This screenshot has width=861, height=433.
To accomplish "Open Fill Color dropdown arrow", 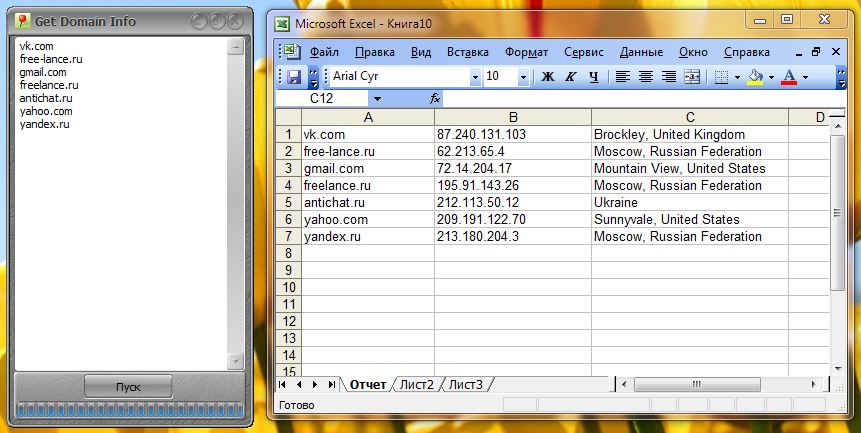I will coord(771,77).
